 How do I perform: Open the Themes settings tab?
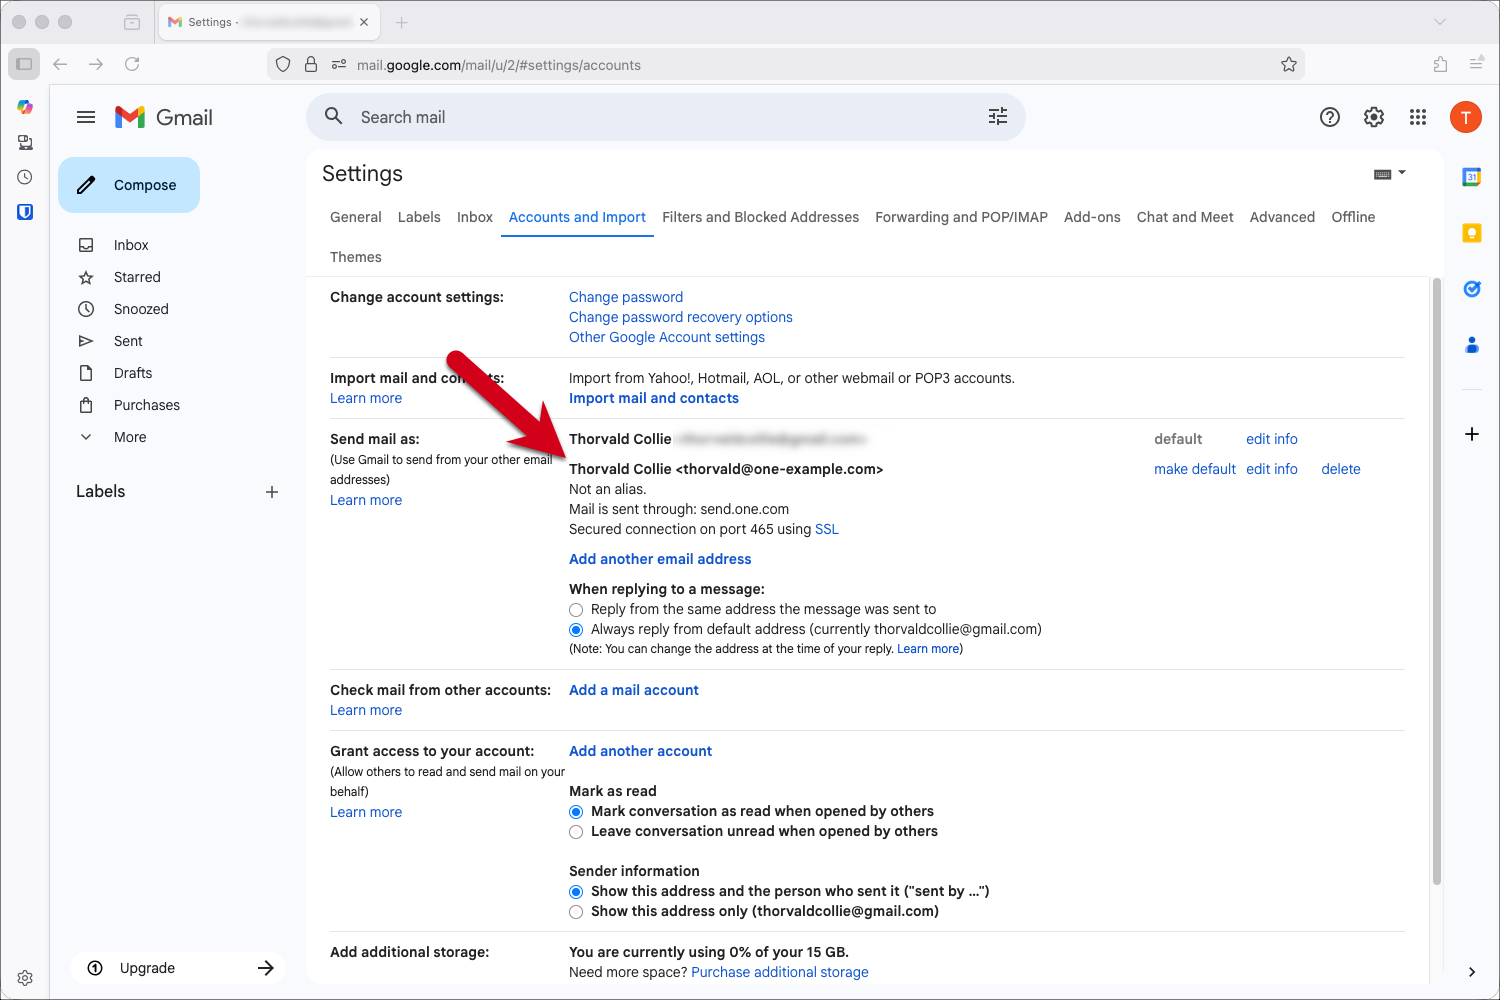point(355,257)
